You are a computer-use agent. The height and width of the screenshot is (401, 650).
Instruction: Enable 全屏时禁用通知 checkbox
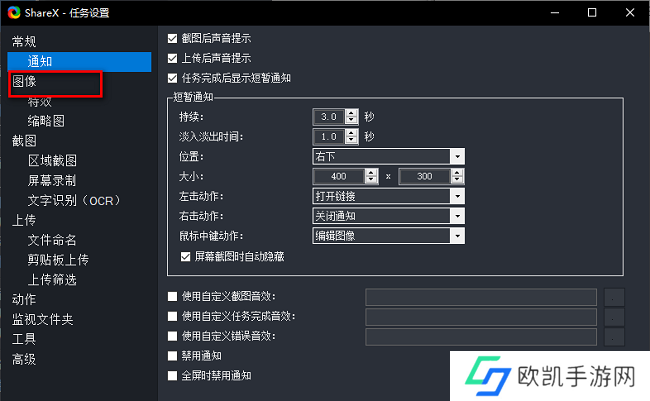click(172, 376)
